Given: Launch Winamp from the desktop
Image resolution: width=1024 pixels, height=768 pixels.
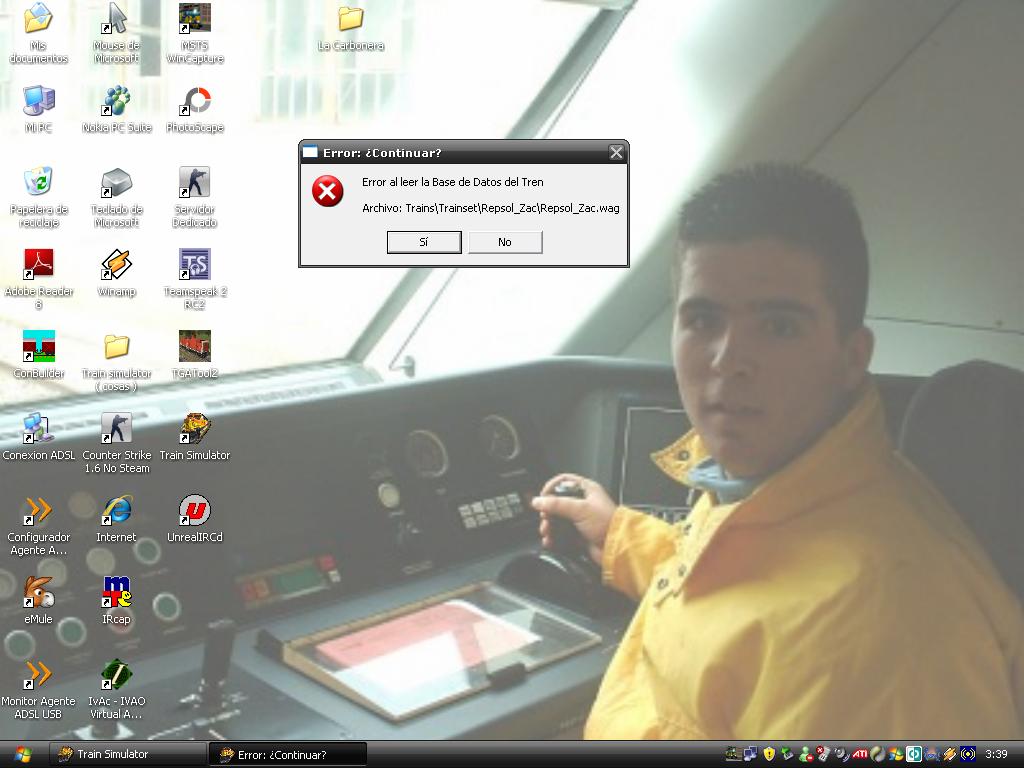Looking at the screenshot, I should (x=116, y=265).
